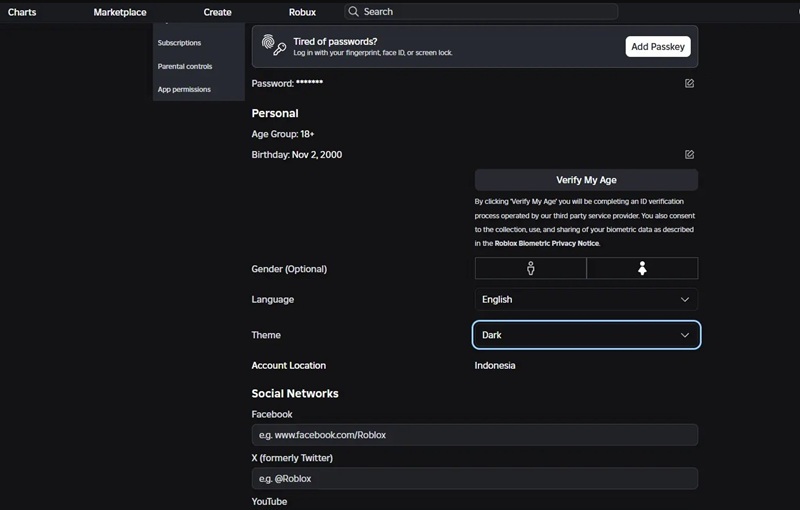This screenshot has width=800, height=510.
Task: Open Subscriptions in the settings sidebar
Action: (x=179, y=43)
